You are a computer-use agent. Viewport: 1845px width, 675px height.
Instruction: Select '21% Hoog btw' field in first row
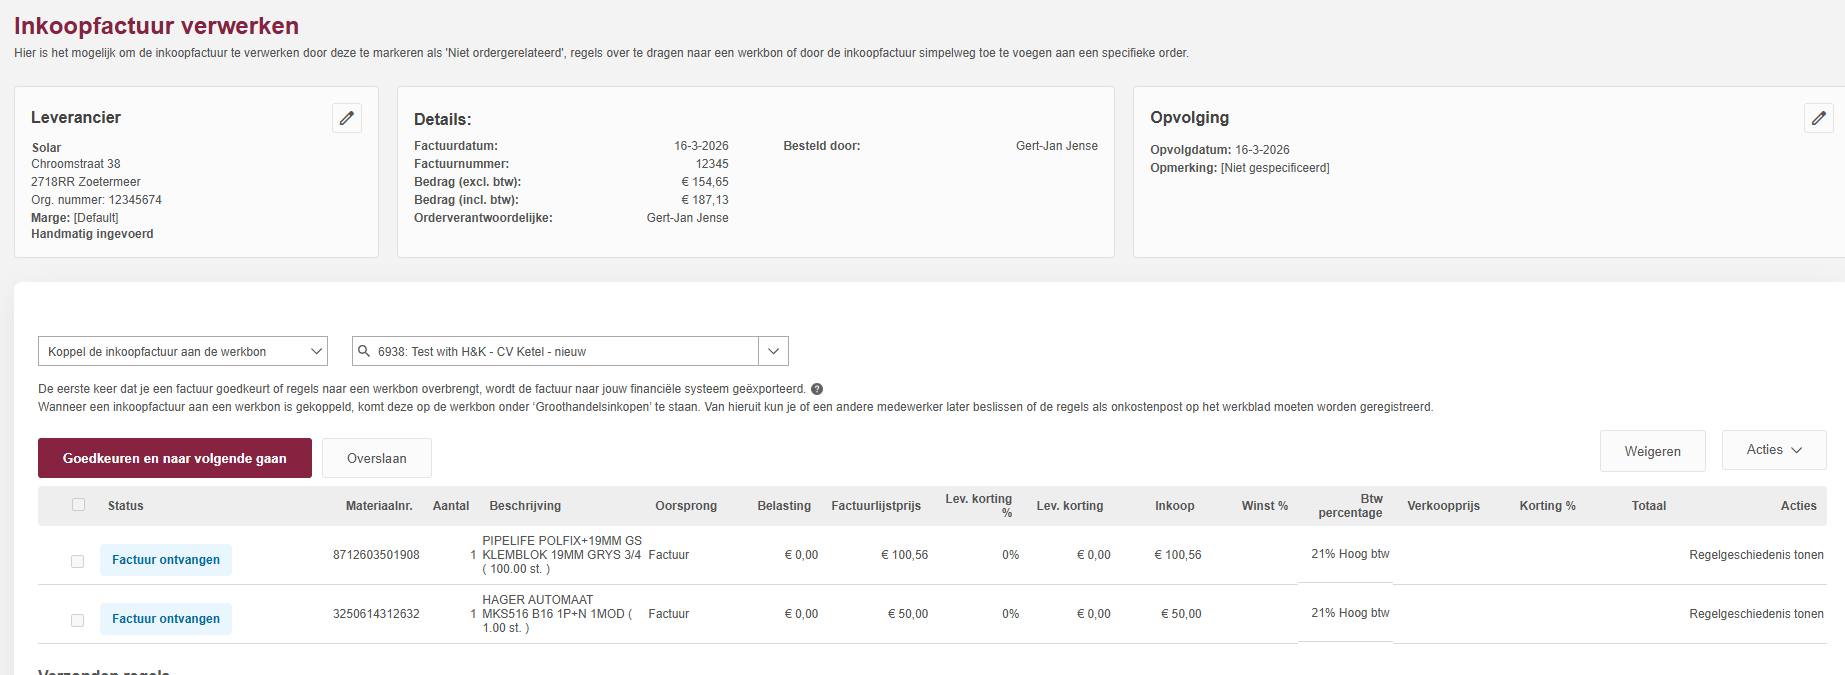click(x=1350, y=554)
